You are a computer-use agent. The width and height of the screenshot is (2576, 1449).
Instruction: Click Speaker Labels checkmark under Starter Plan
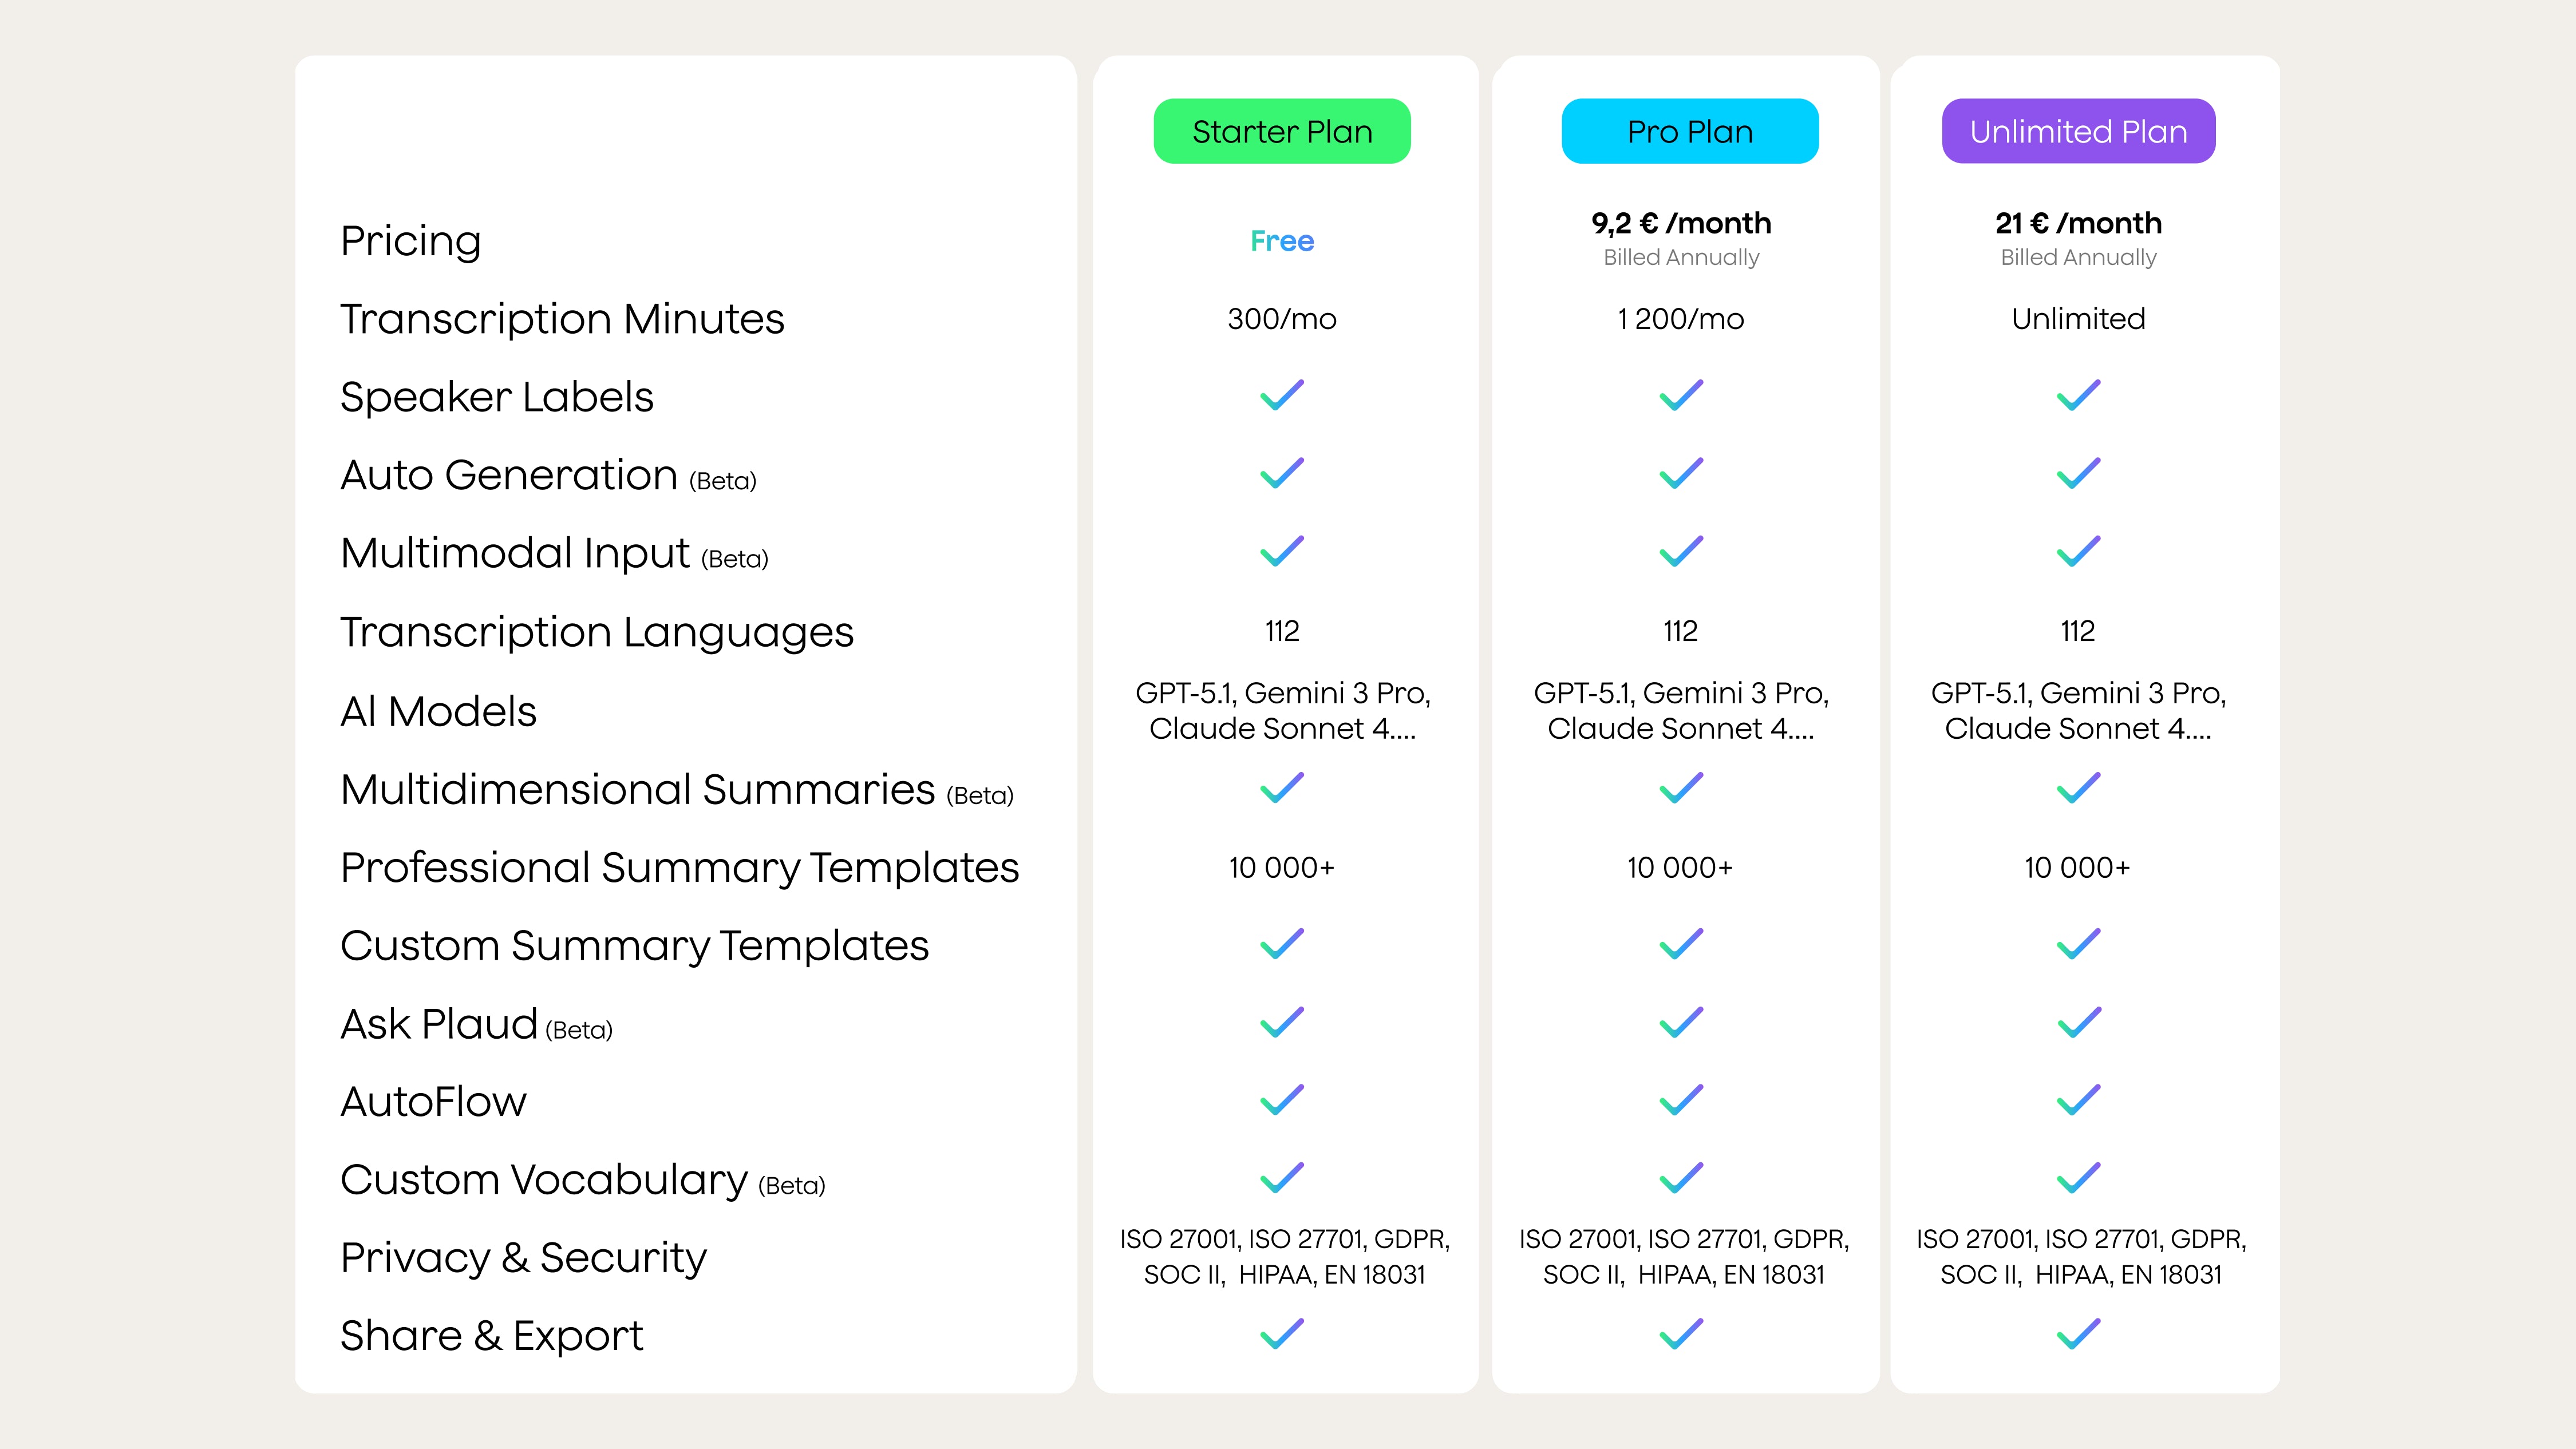point(1282,395)
